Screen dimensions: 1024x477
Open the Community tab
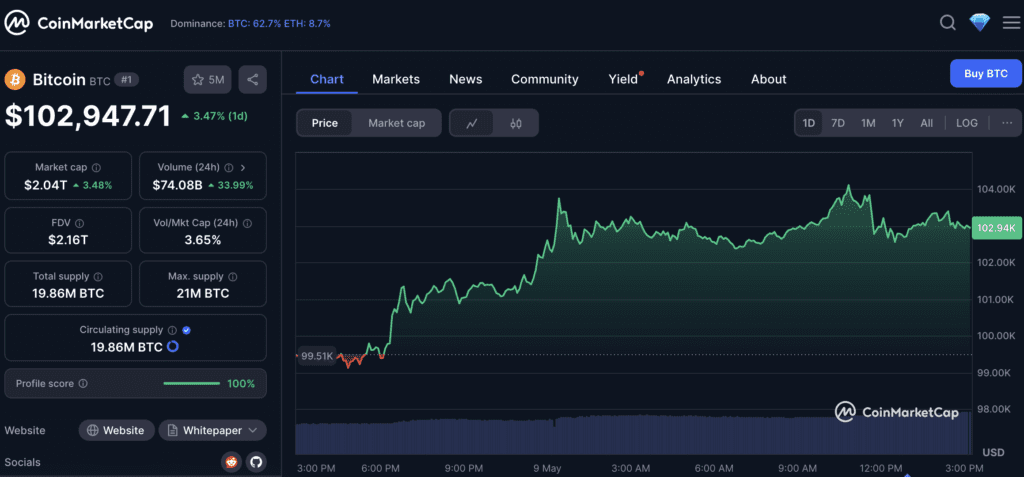coord(545,79)
